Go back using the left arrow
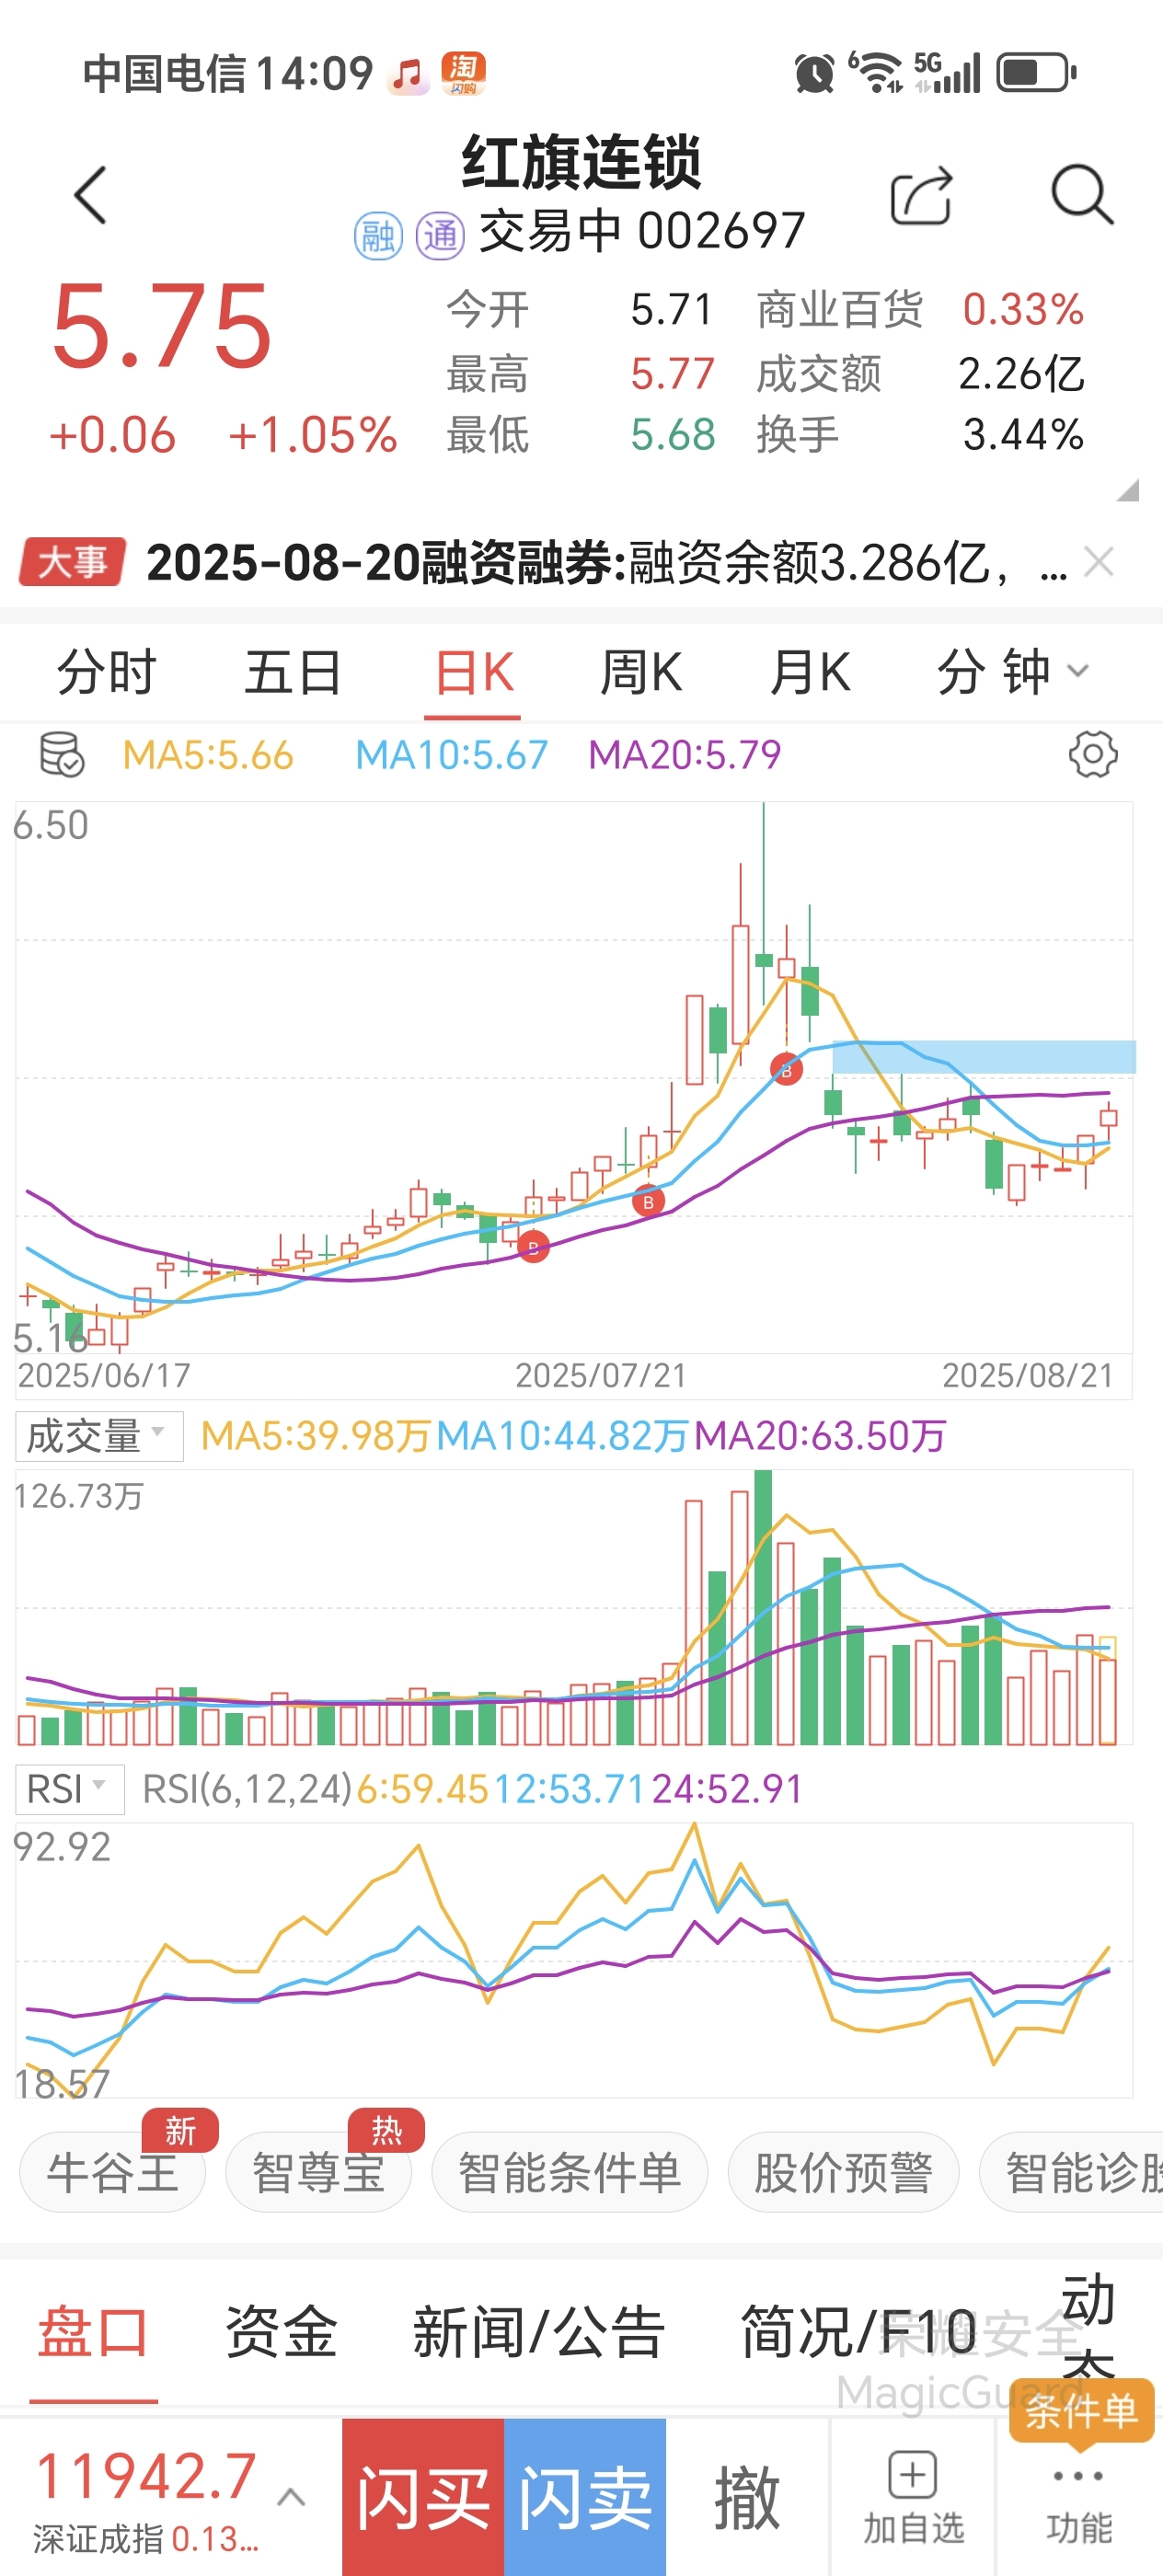Viewport: 1163px width, 2576px height. (91, 195)
